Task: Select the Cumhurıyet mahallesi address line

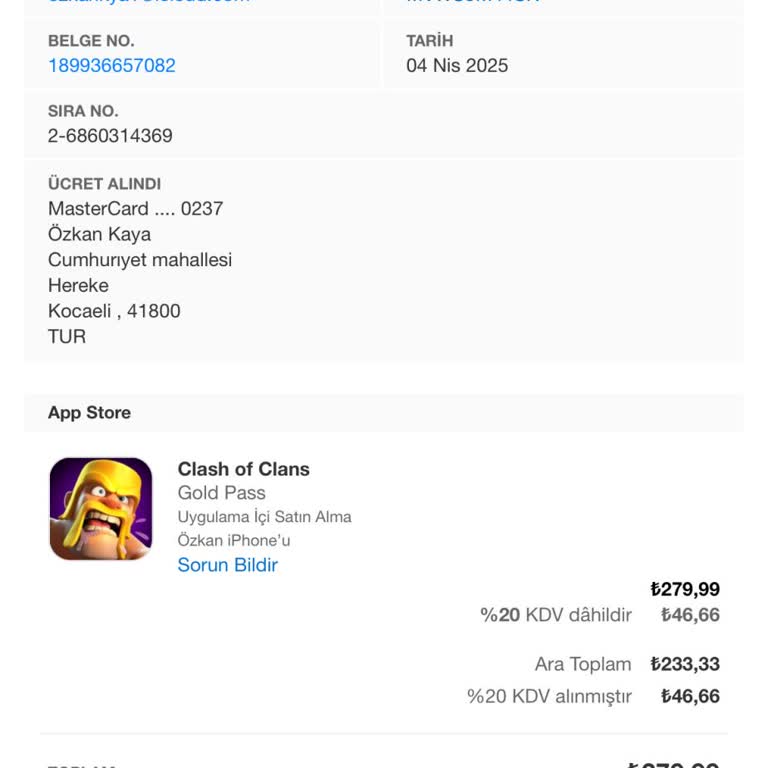Action: point(140,260)
